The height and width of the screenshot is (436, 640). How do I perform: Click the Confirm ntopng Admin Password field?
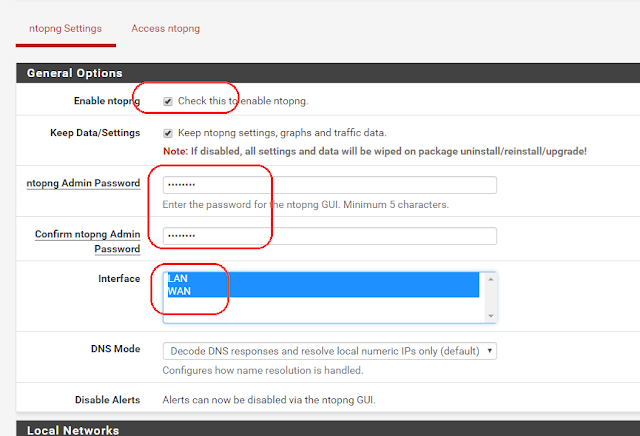[330, 236]
